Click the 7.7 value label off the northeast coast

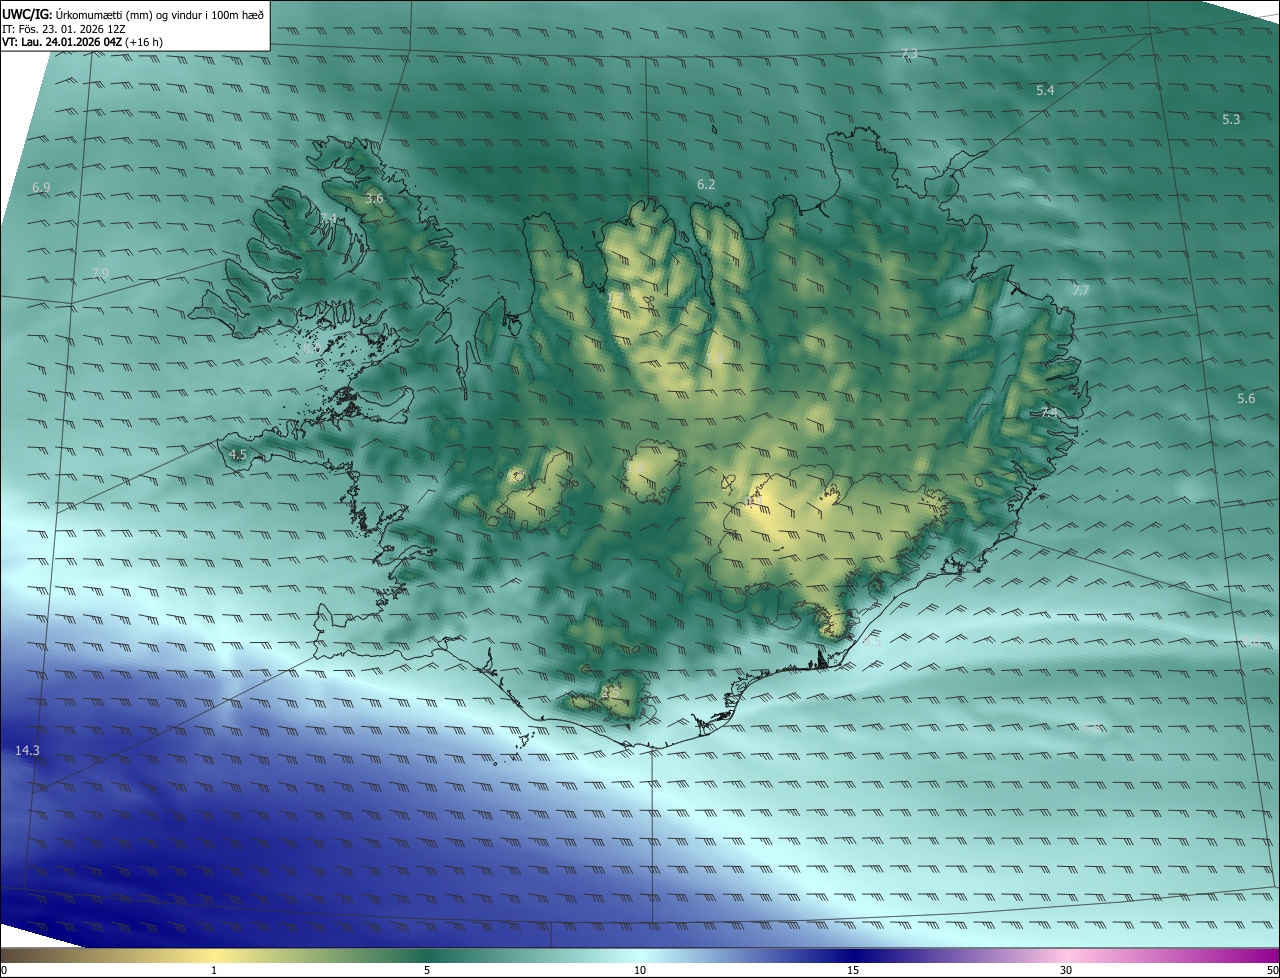(1080, 291)
